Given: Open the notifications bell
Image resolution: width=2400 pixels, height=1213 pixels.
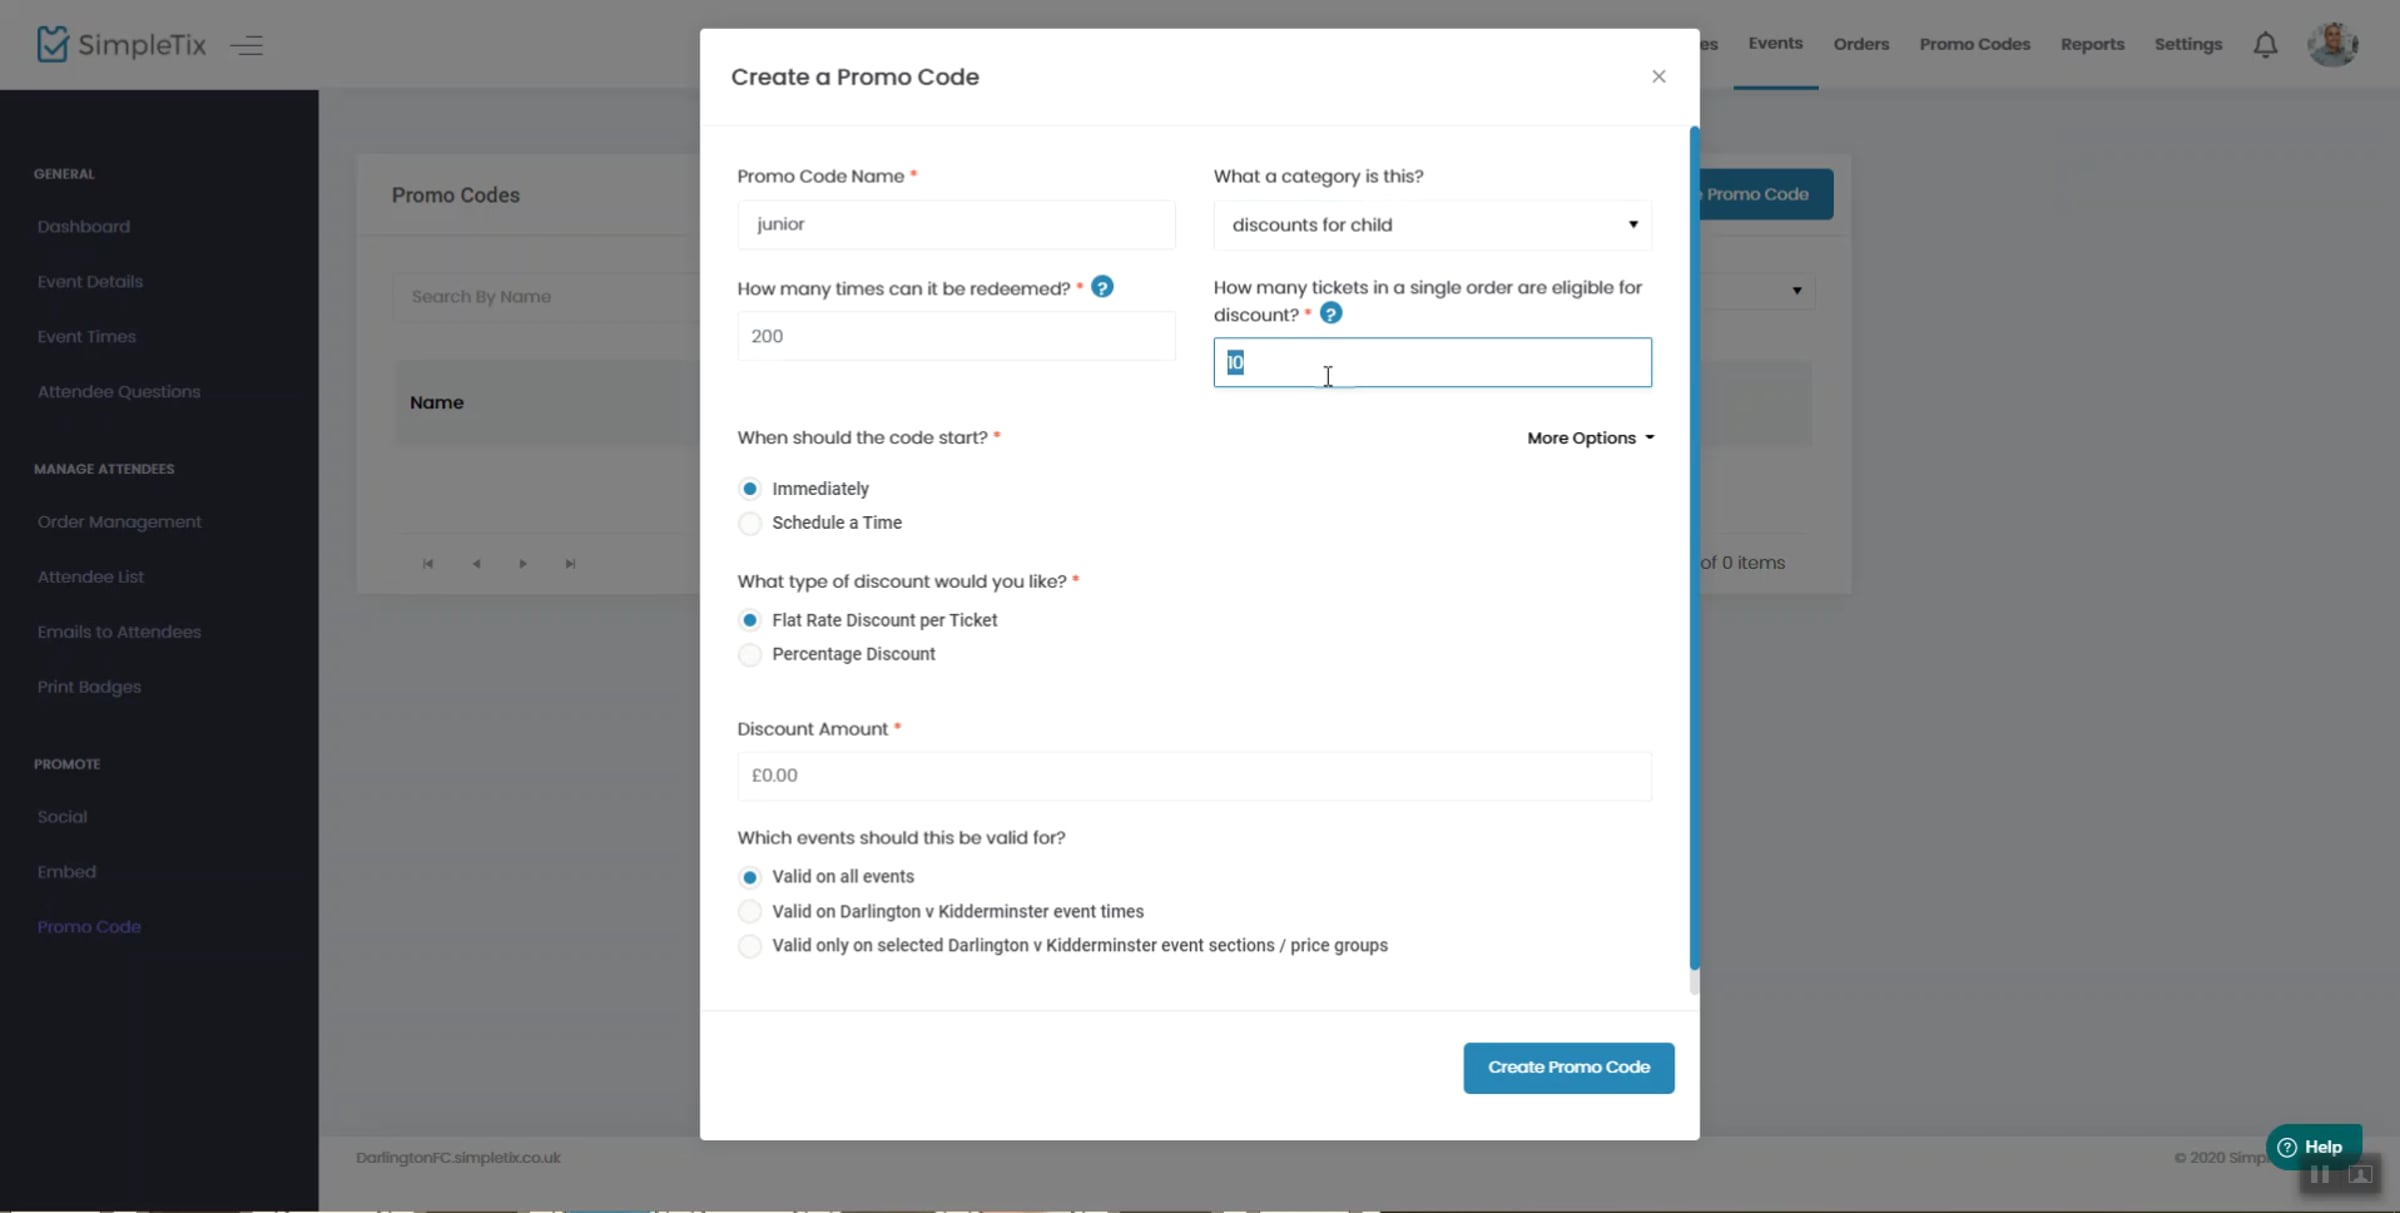Looking at the screenshot, I should 2265,45.
